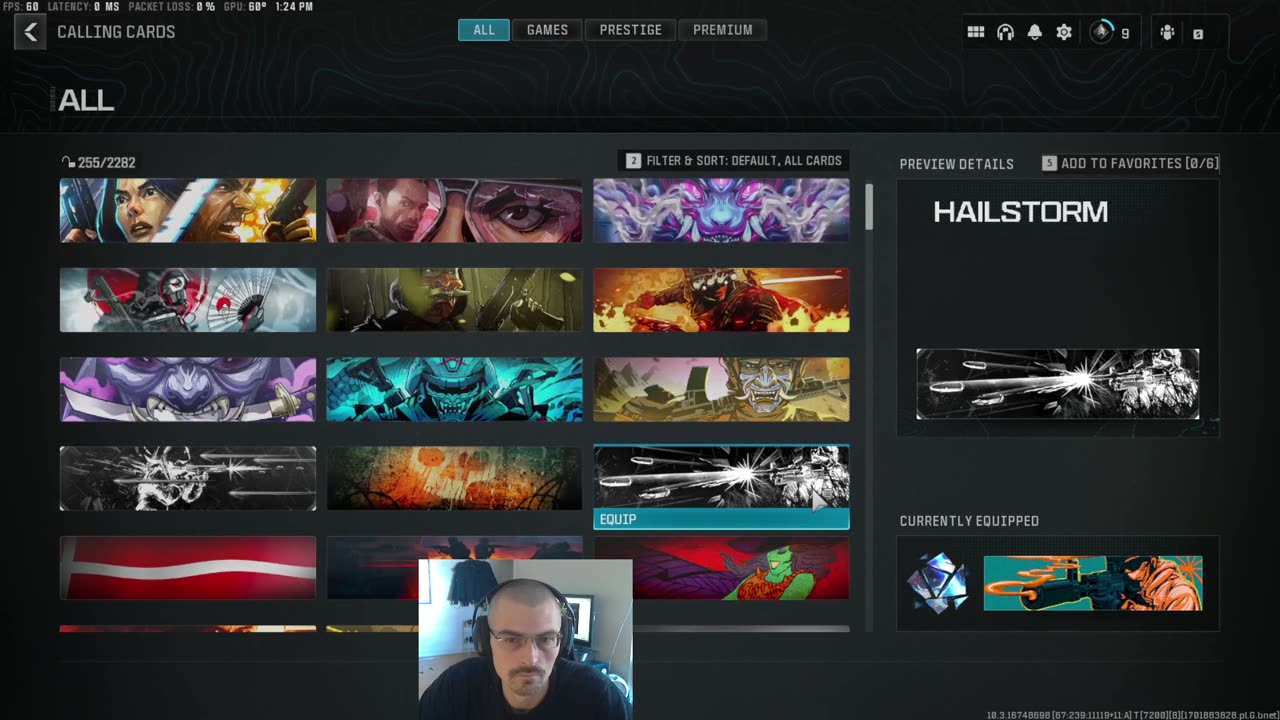
Task: Select the red ninja with fans card
Action: (188, 300)
